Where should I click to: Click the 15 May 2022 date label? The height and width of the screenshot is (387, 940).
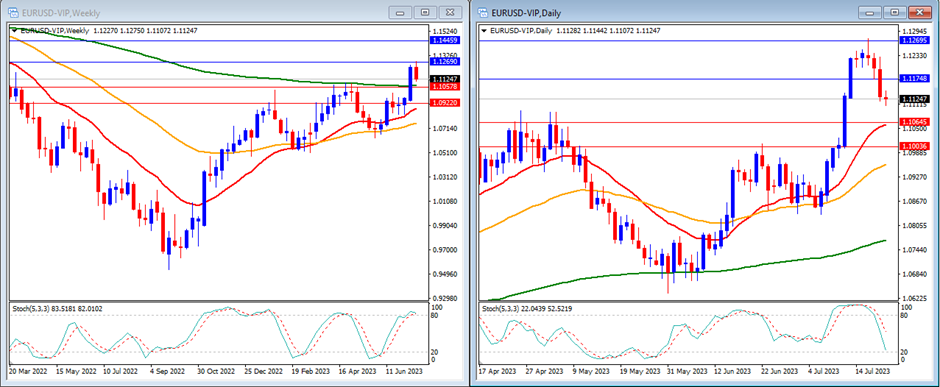pyautogui.click(x=75, y=371)
